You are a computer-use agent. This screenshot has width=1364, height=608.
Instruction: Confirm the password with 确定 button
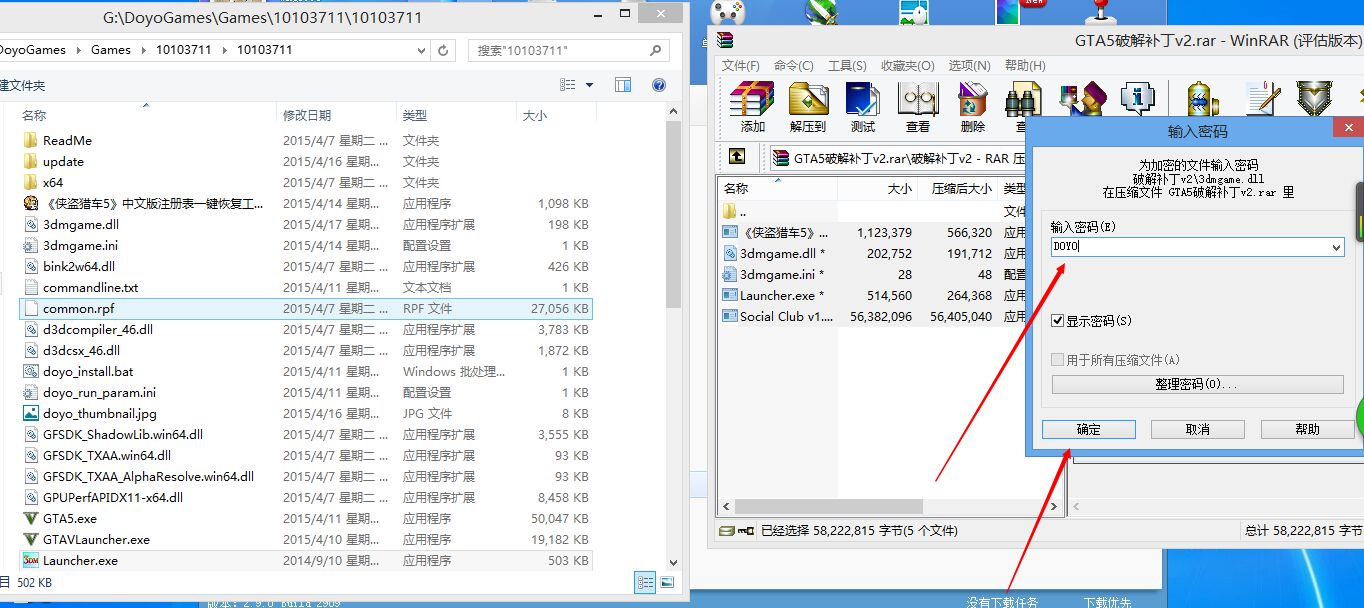pos(1088,429)
